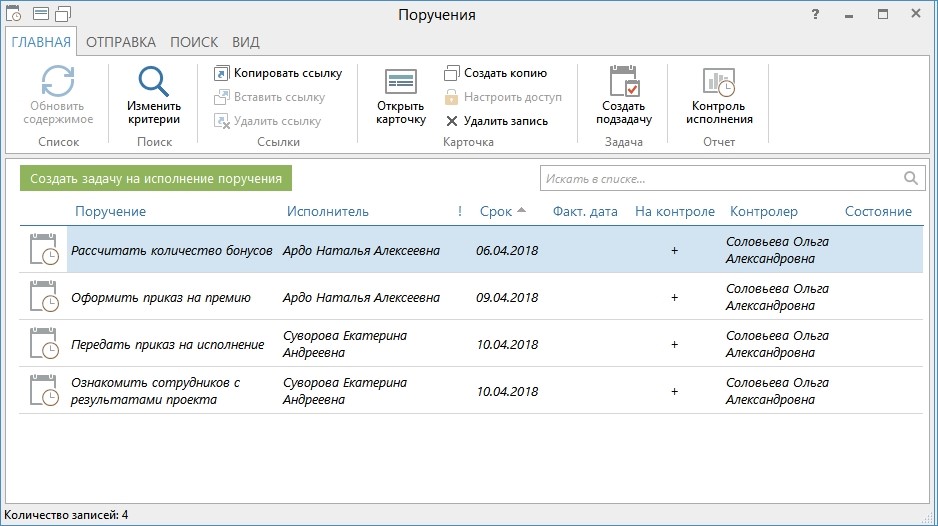
Task: Click the assignment icon in the Оформить приказ на премию row
Action: tap(44, 296)
